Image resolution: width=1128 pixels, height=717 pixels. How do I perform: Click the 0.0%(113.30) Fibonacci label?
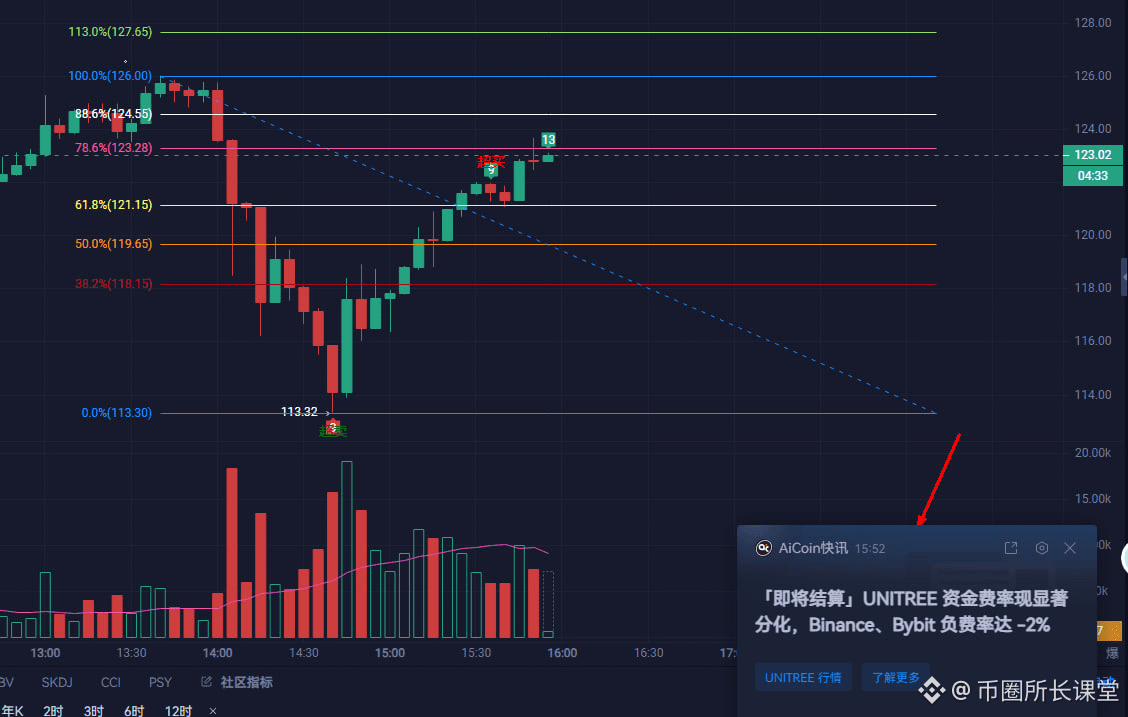117,413
